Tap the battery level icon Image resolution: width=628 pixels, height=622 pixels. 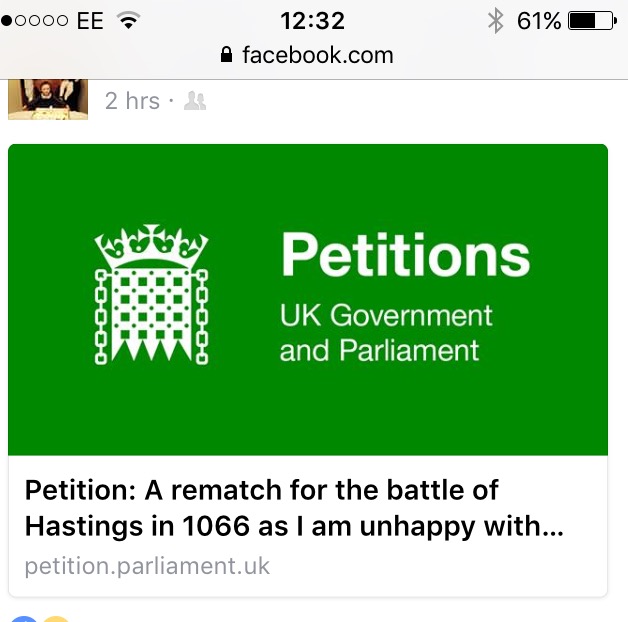pyautogui.click(x=590, y=20)
